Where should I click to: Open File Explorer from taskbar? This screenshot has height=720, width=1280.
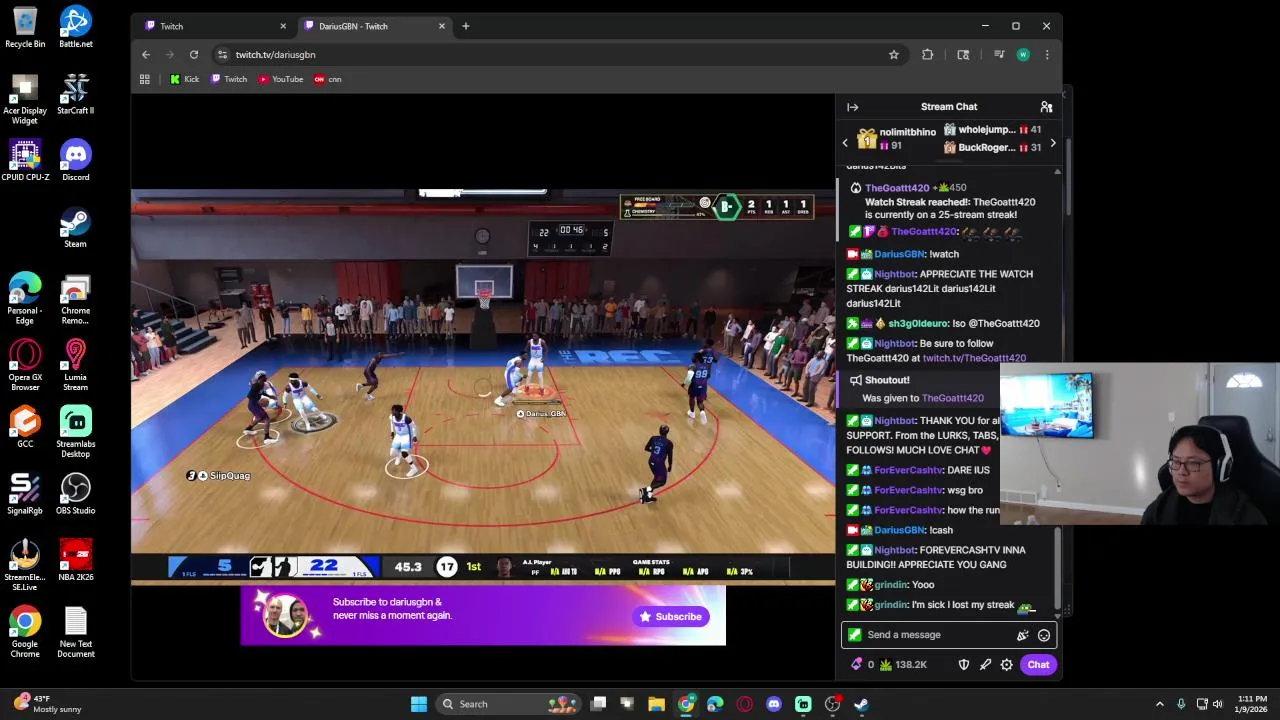[656, 704]
